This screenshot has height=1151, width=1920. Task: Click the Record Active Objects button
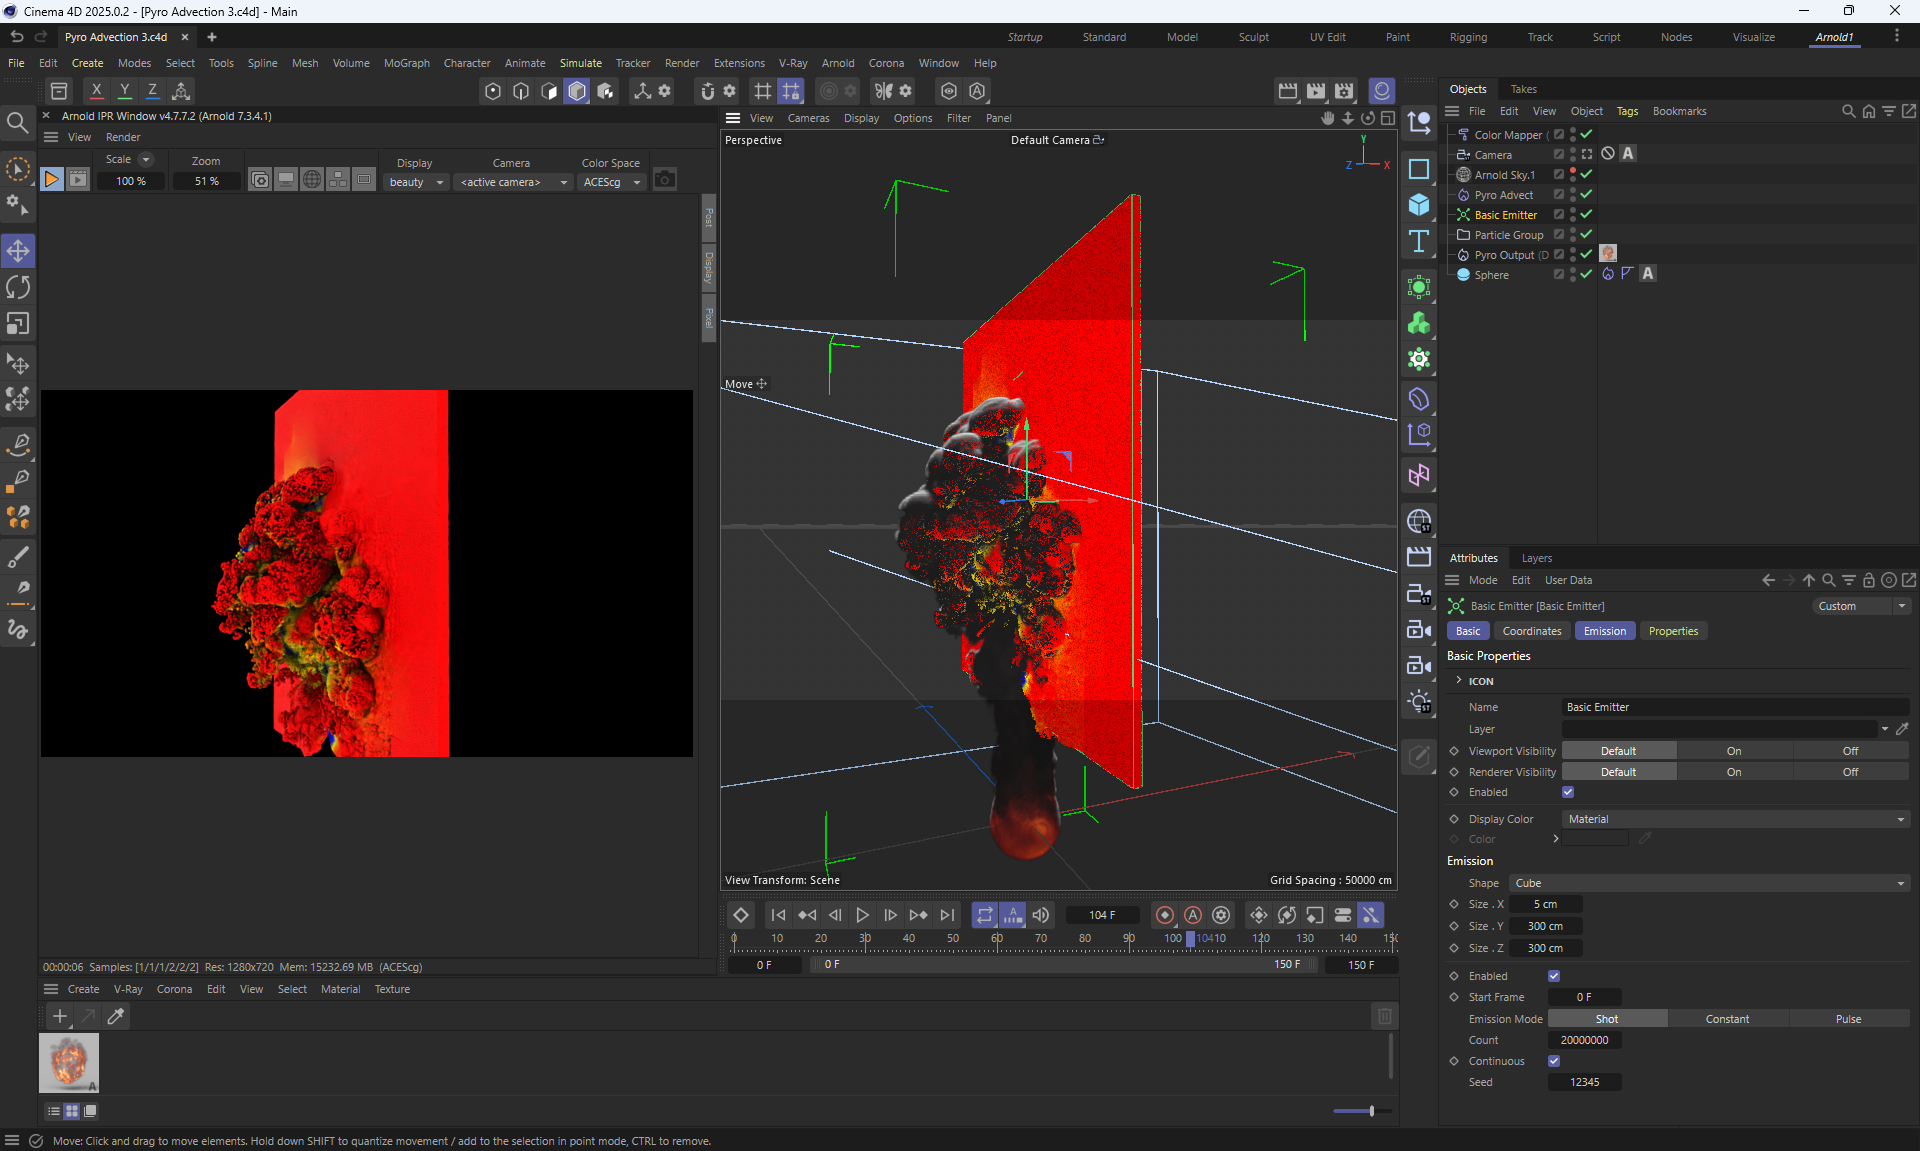click(1165, 915)
